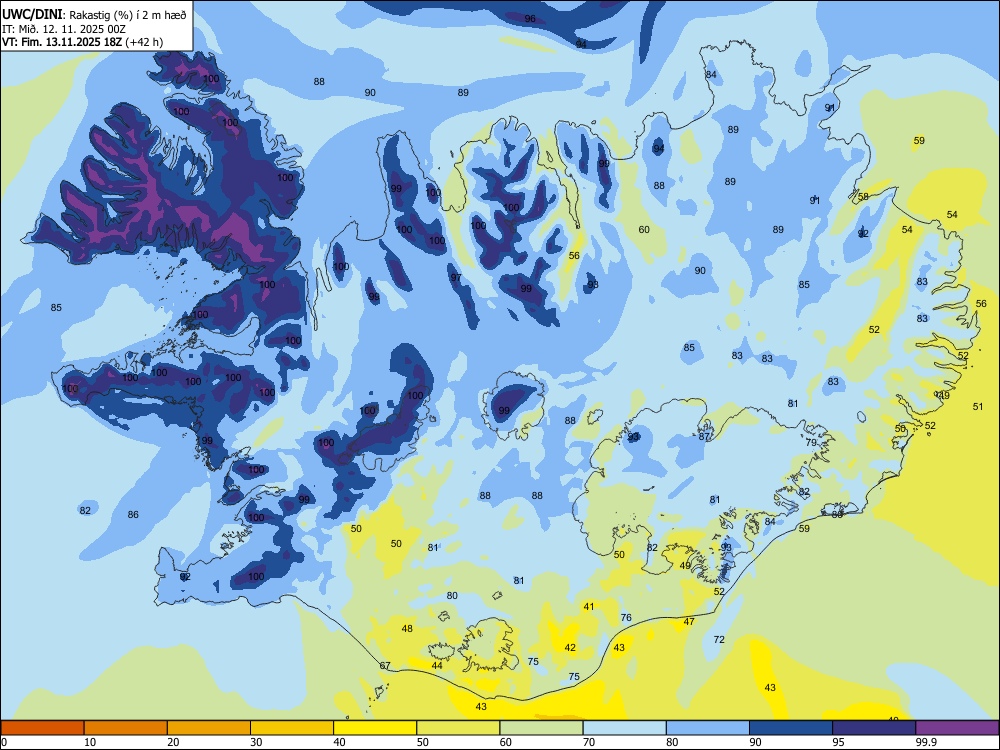Click the 60–70% light green legend swatch

pos(541,728)
